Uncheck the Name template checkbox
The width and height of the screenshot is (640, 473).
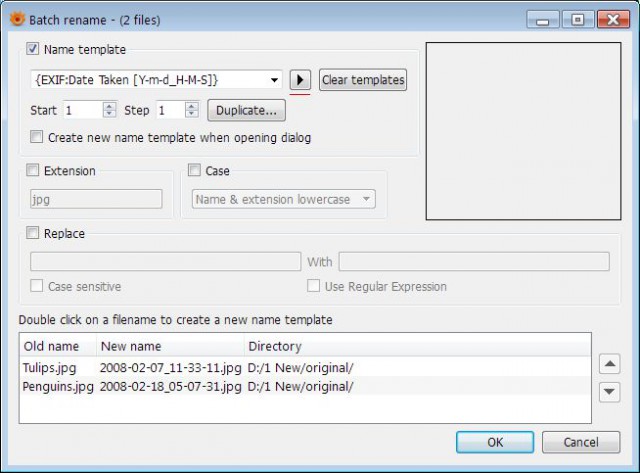click(x=33, y=49)
